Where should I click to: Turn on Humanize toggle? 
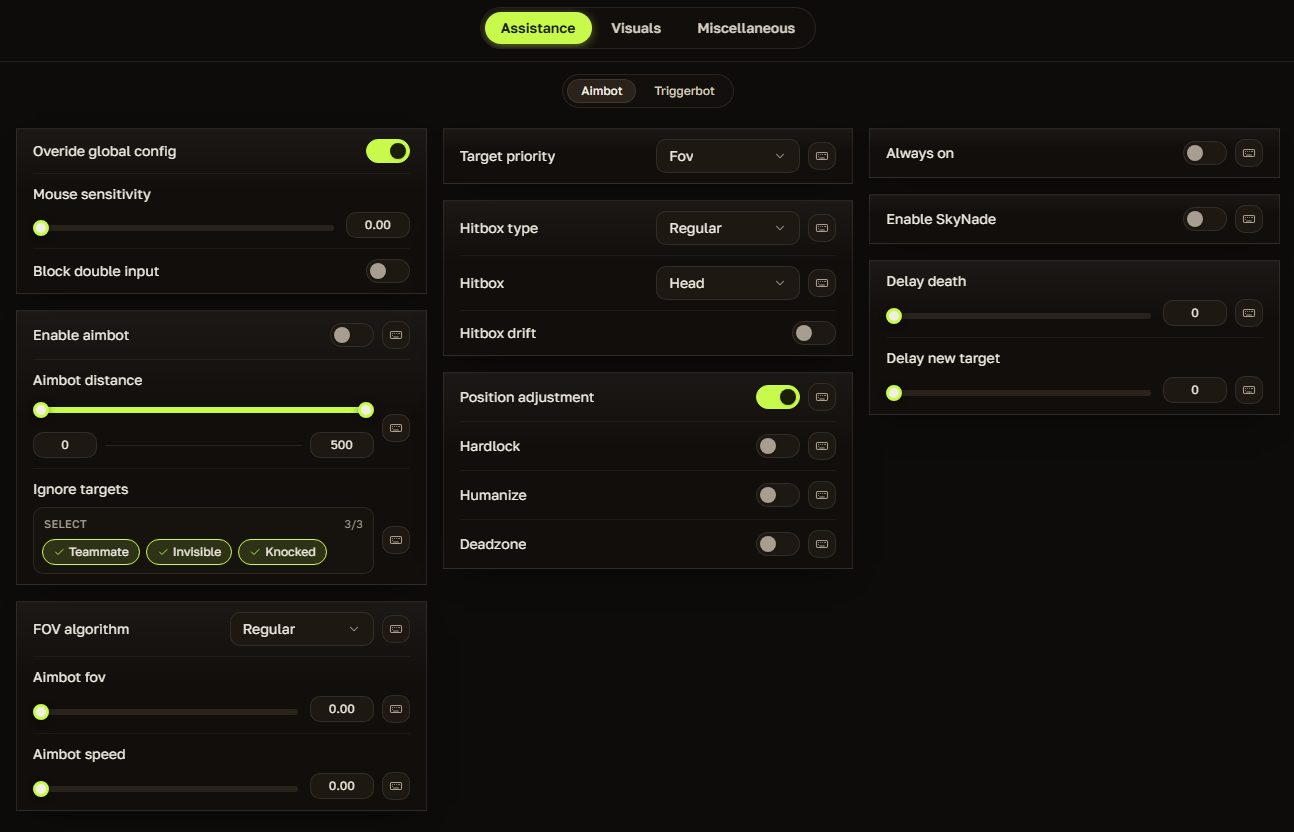778,495
